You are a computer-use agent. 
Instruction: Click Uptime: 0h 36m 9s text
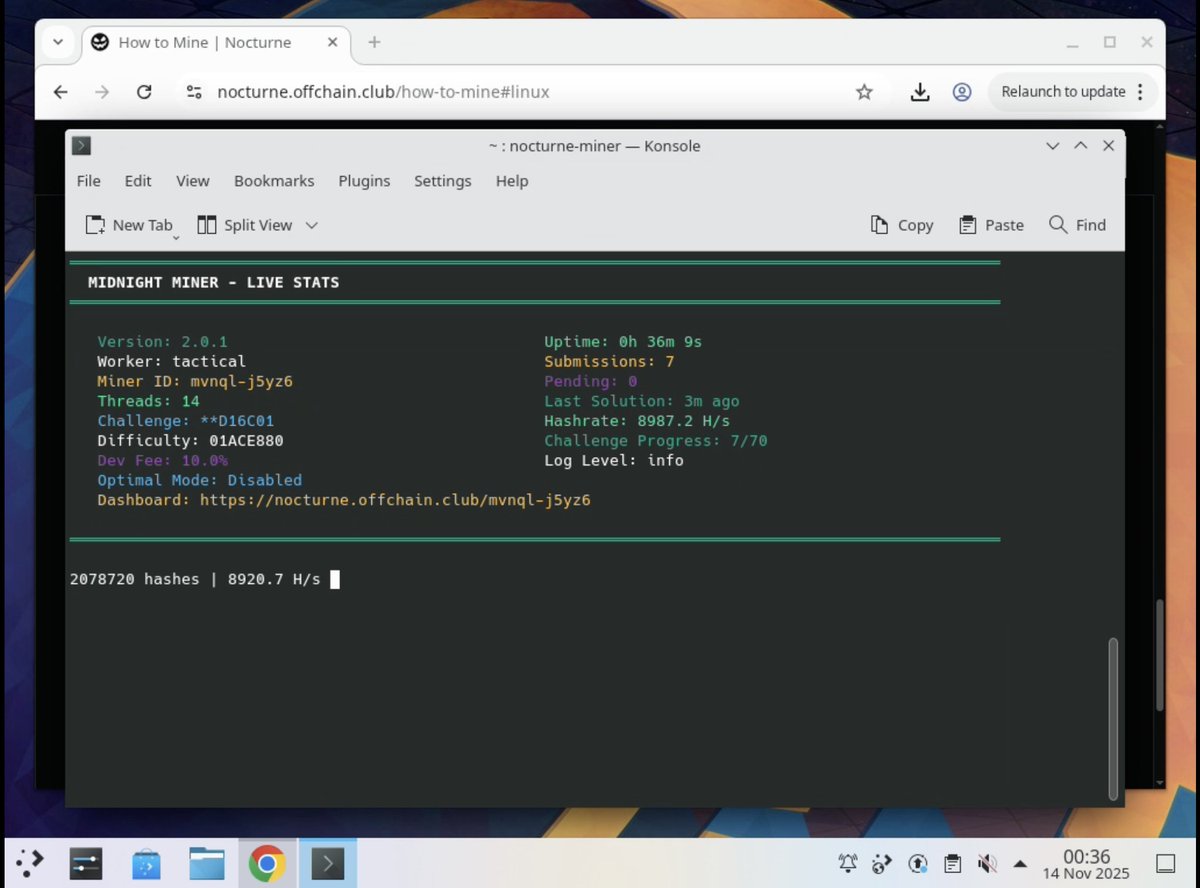(623, 342)
